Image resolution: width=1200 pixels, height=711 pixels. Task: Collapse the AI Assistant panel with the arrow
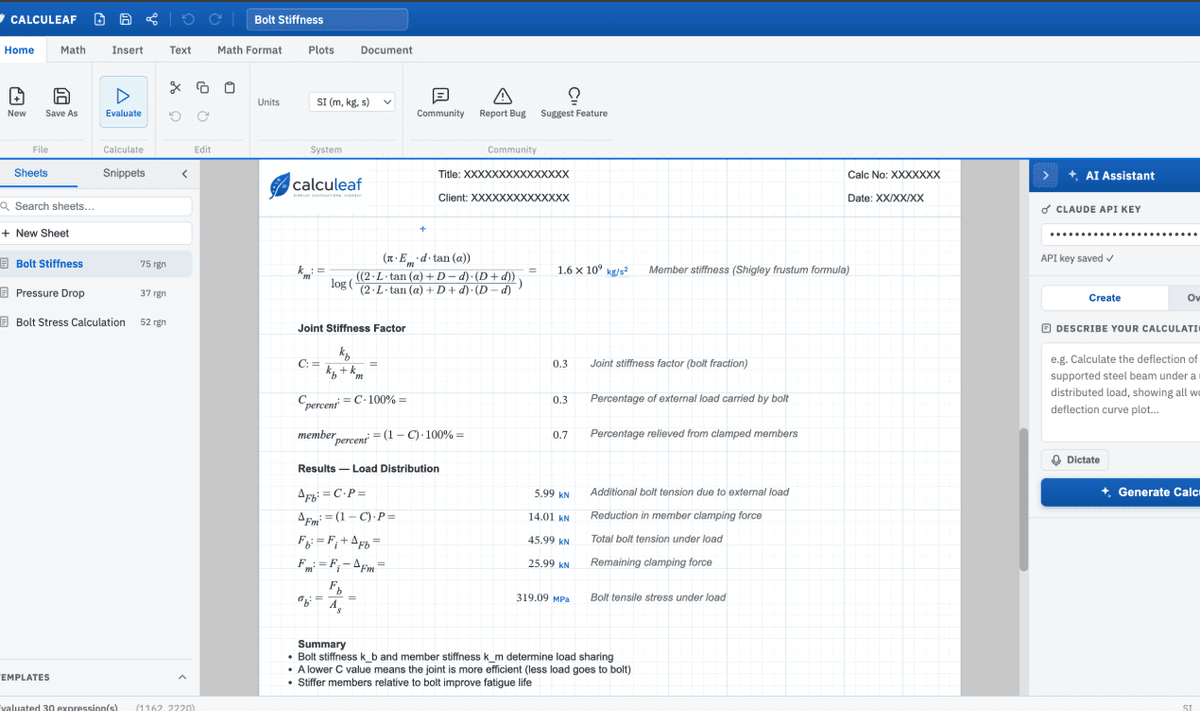1045,175
